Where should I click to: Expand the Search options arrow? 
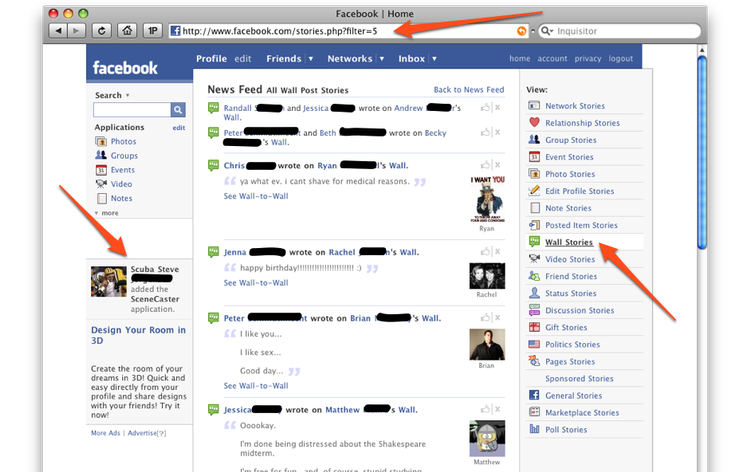tap(127, 95)
